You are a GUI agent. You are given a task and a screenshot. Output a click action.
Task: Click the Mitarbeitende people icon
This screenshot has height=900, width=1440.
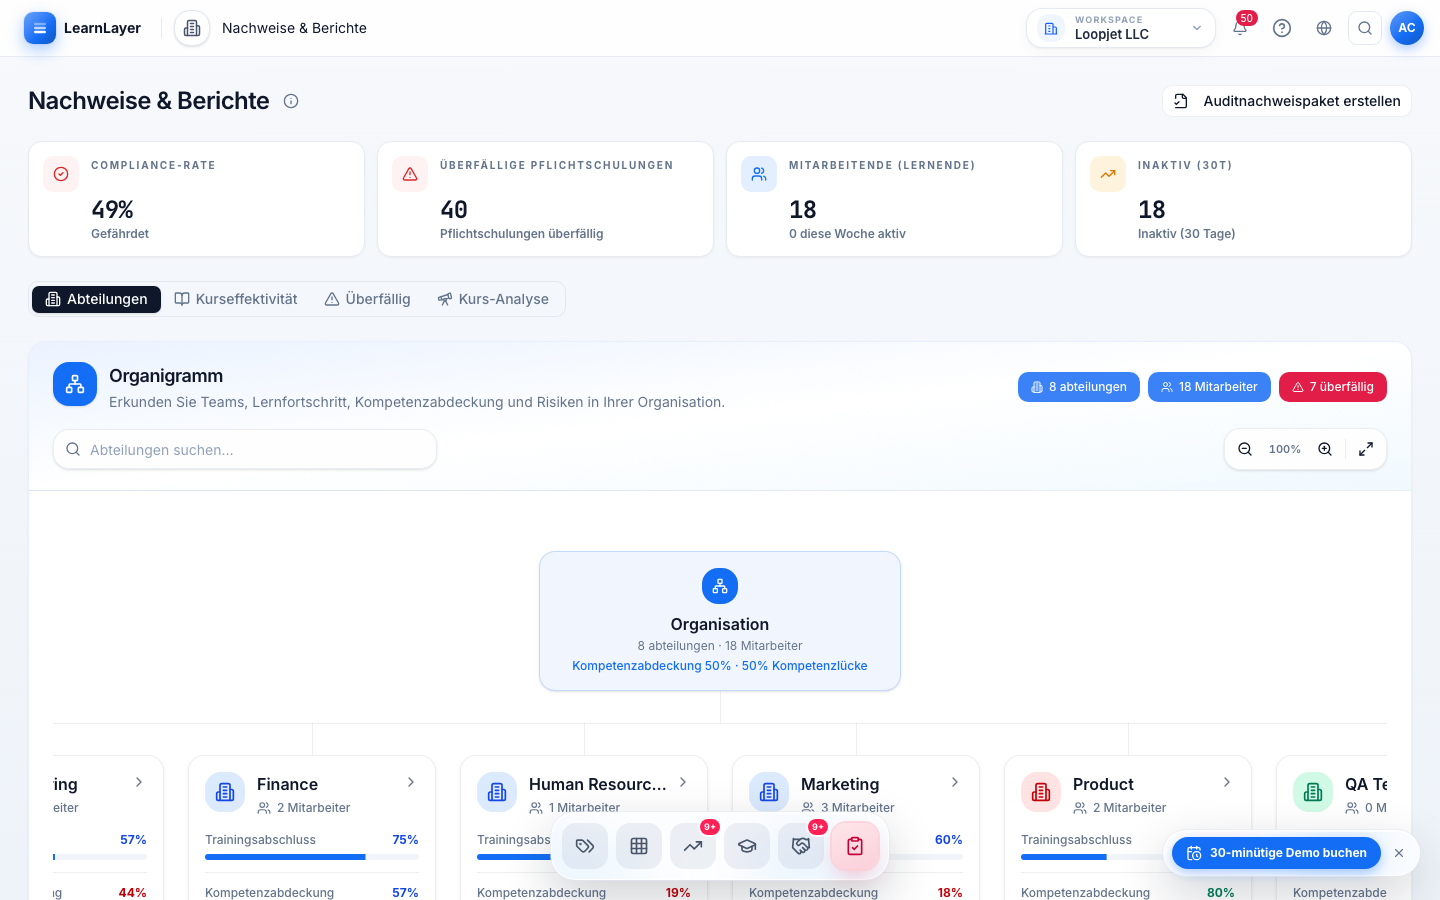tap(759, 174)
